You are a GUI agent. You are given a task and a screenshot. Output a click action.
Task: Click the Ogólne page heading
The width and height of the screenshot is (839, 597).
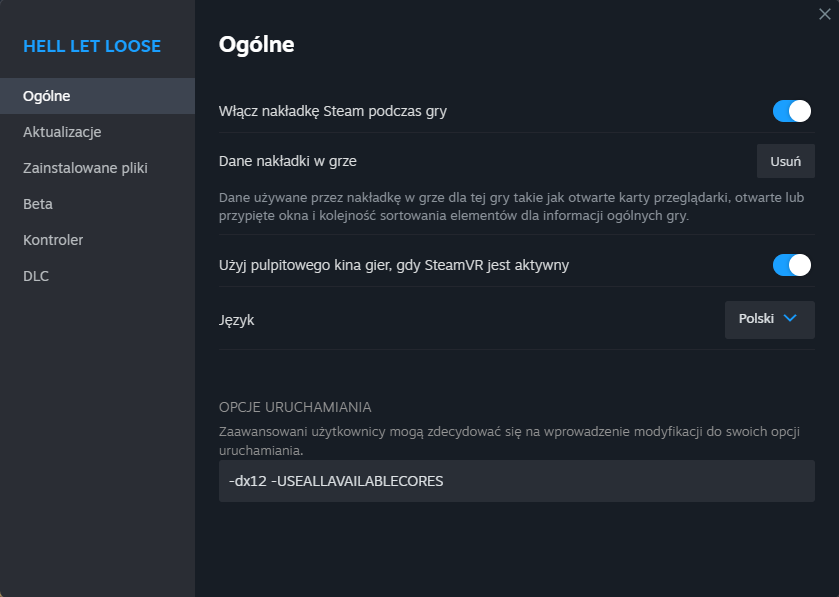256,44
